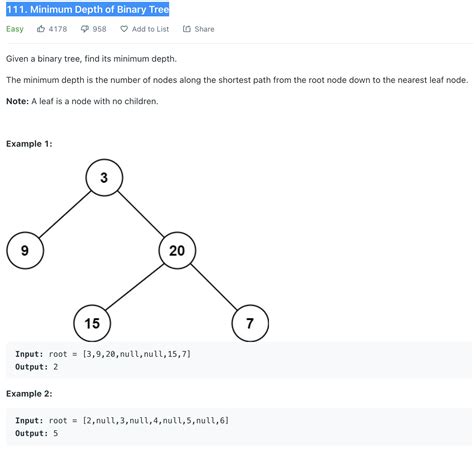Click the thumbs-down dislike icon

tap(85, 29)
